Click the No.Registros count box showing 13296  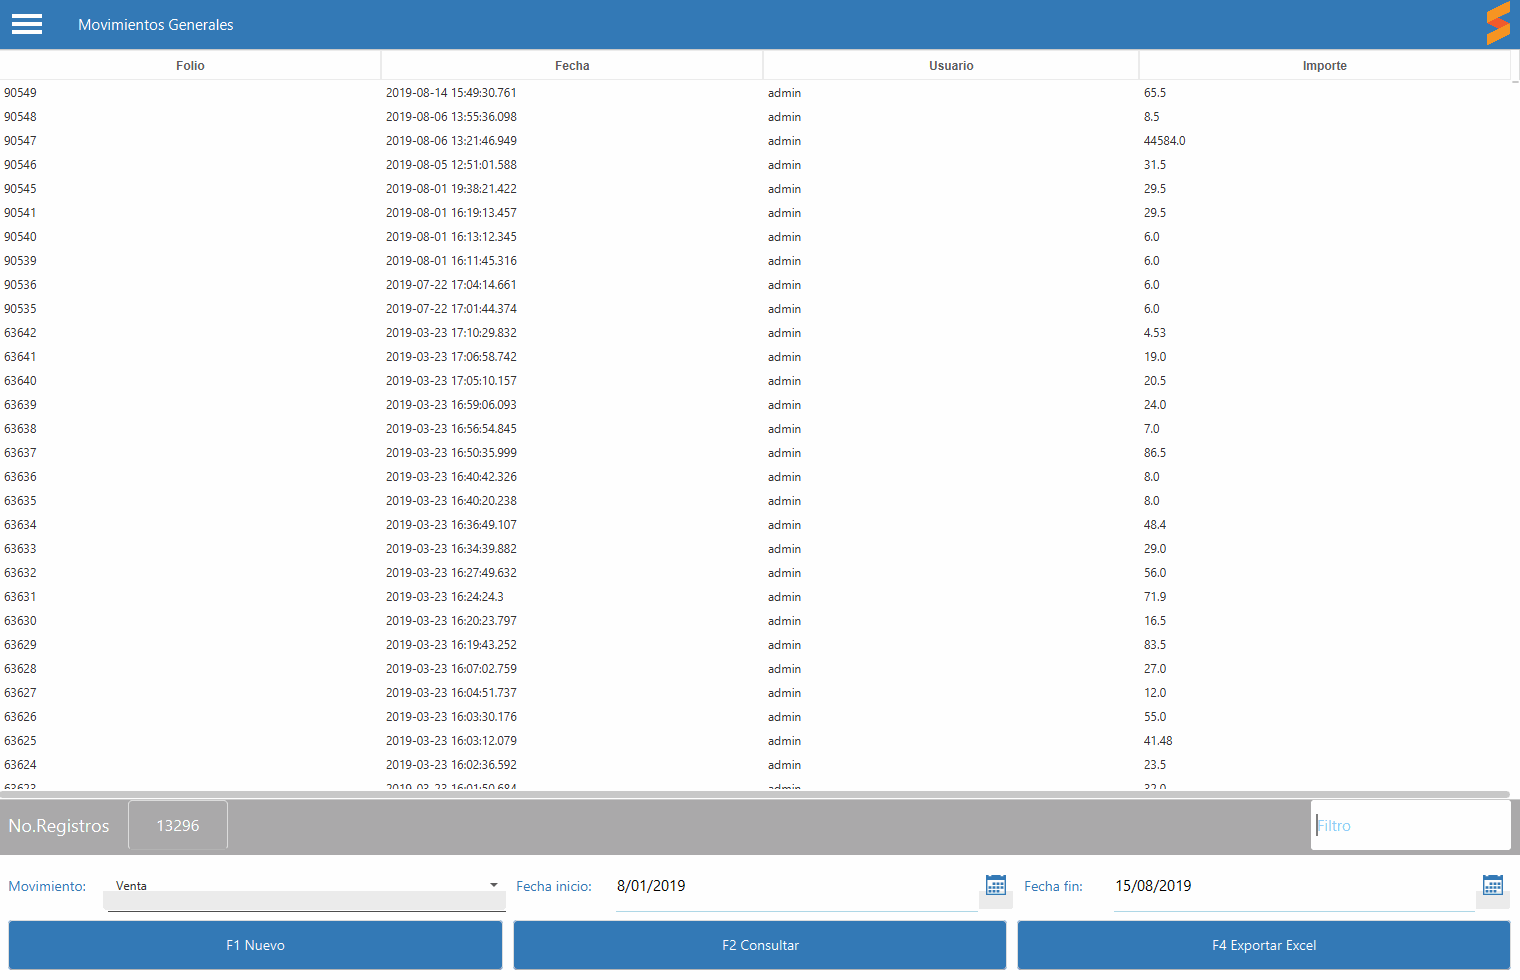point(178,826)
